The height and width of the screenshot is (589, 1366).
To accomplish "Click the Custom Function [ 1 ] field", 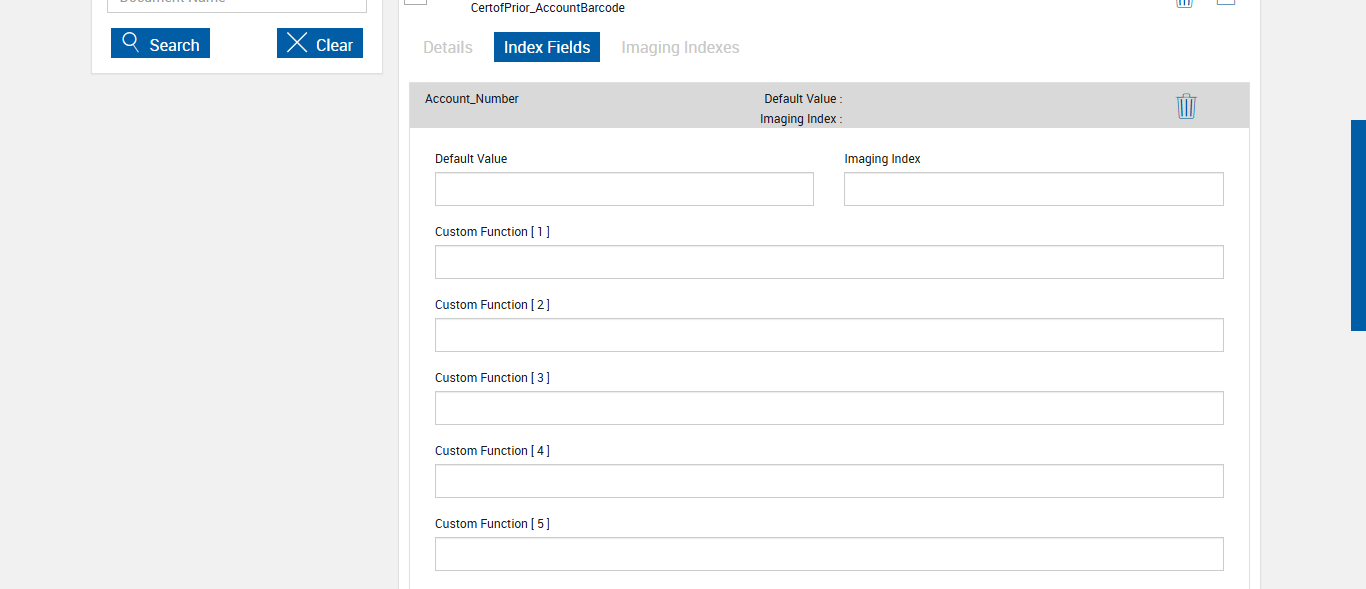I will pos(829,262).
